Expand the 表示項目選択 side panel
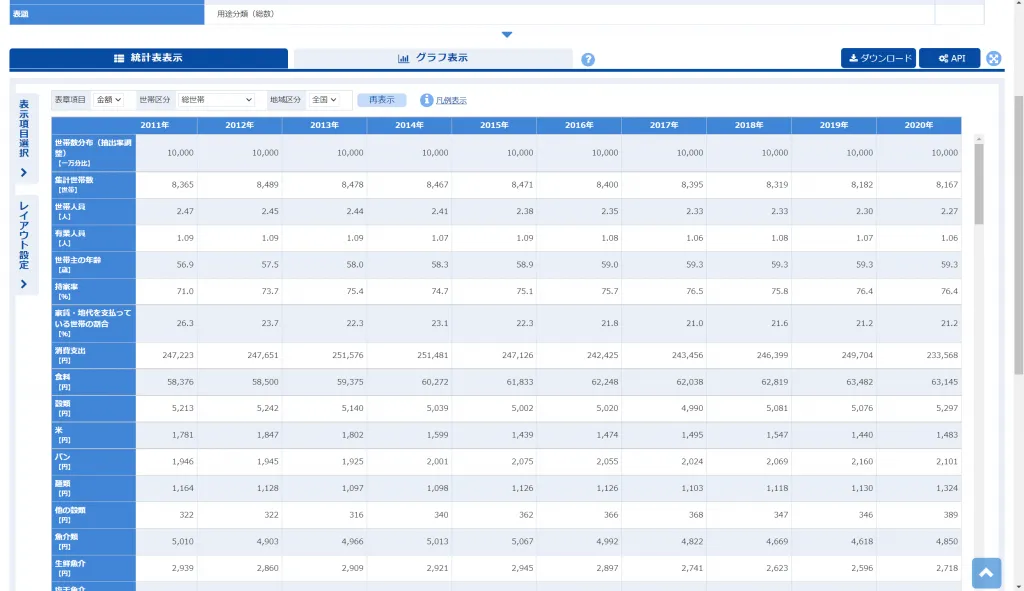The image size is (1024, 591). coord(24,138)
